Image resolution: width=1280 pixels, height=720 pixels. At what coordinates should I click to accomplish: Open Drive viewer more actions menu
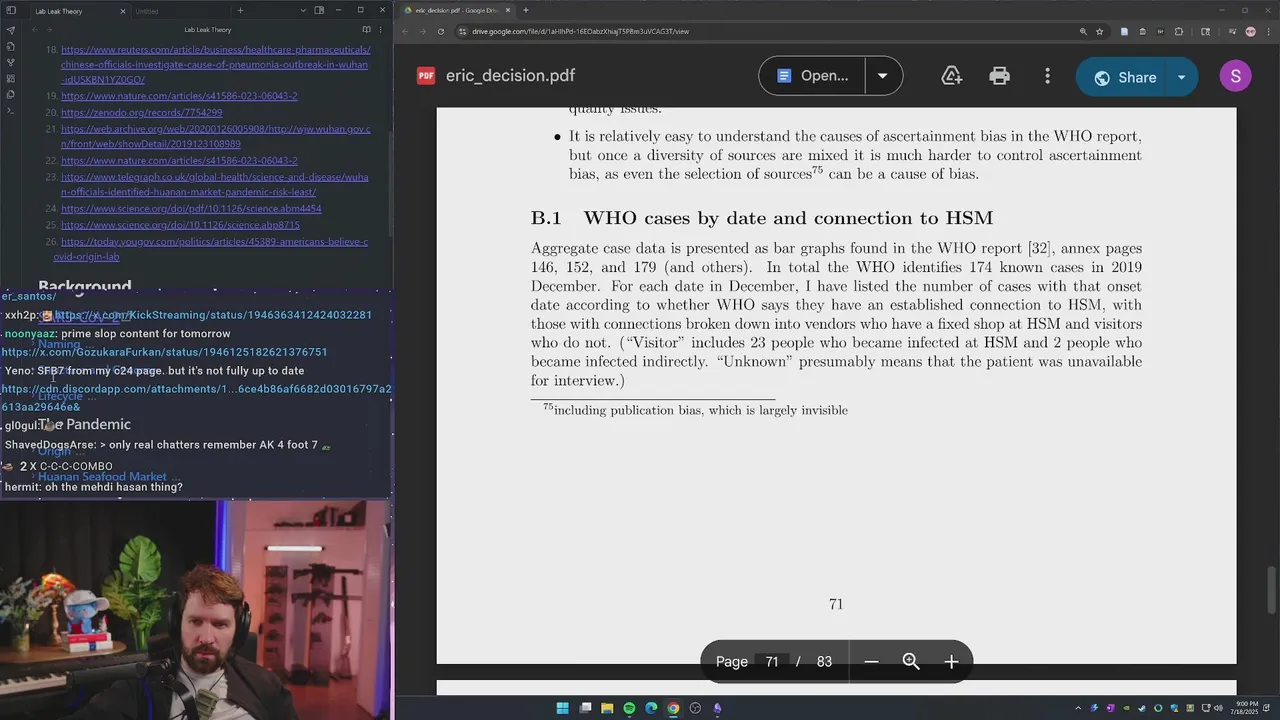click(x=1047, y=76)
